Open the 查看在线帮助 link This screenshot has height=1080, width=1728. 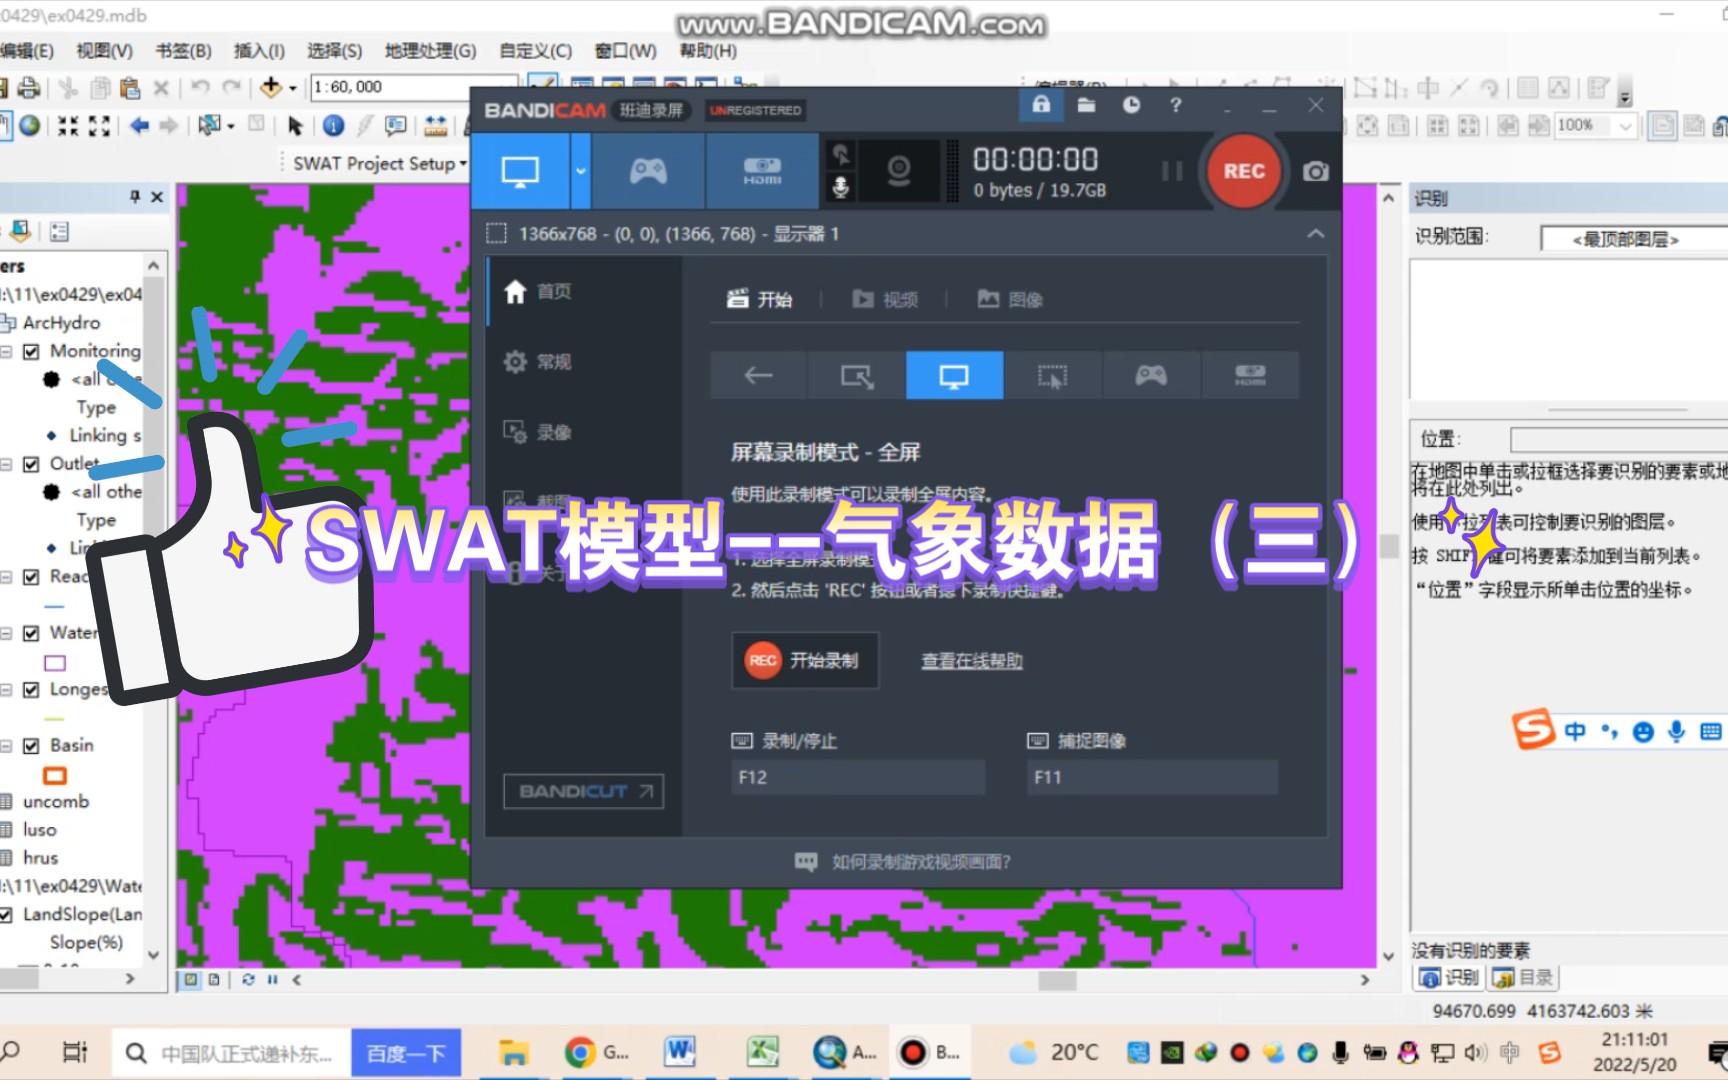[972, 661]
